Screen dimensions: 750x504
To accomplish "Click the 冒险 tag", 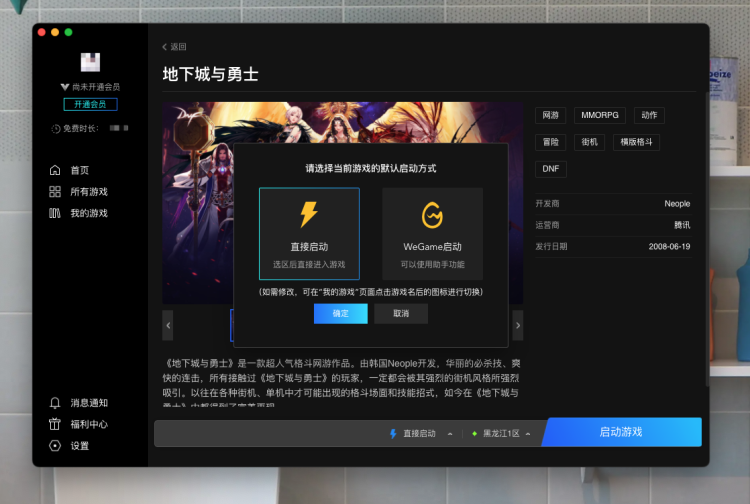I will [x=551, y=142].
